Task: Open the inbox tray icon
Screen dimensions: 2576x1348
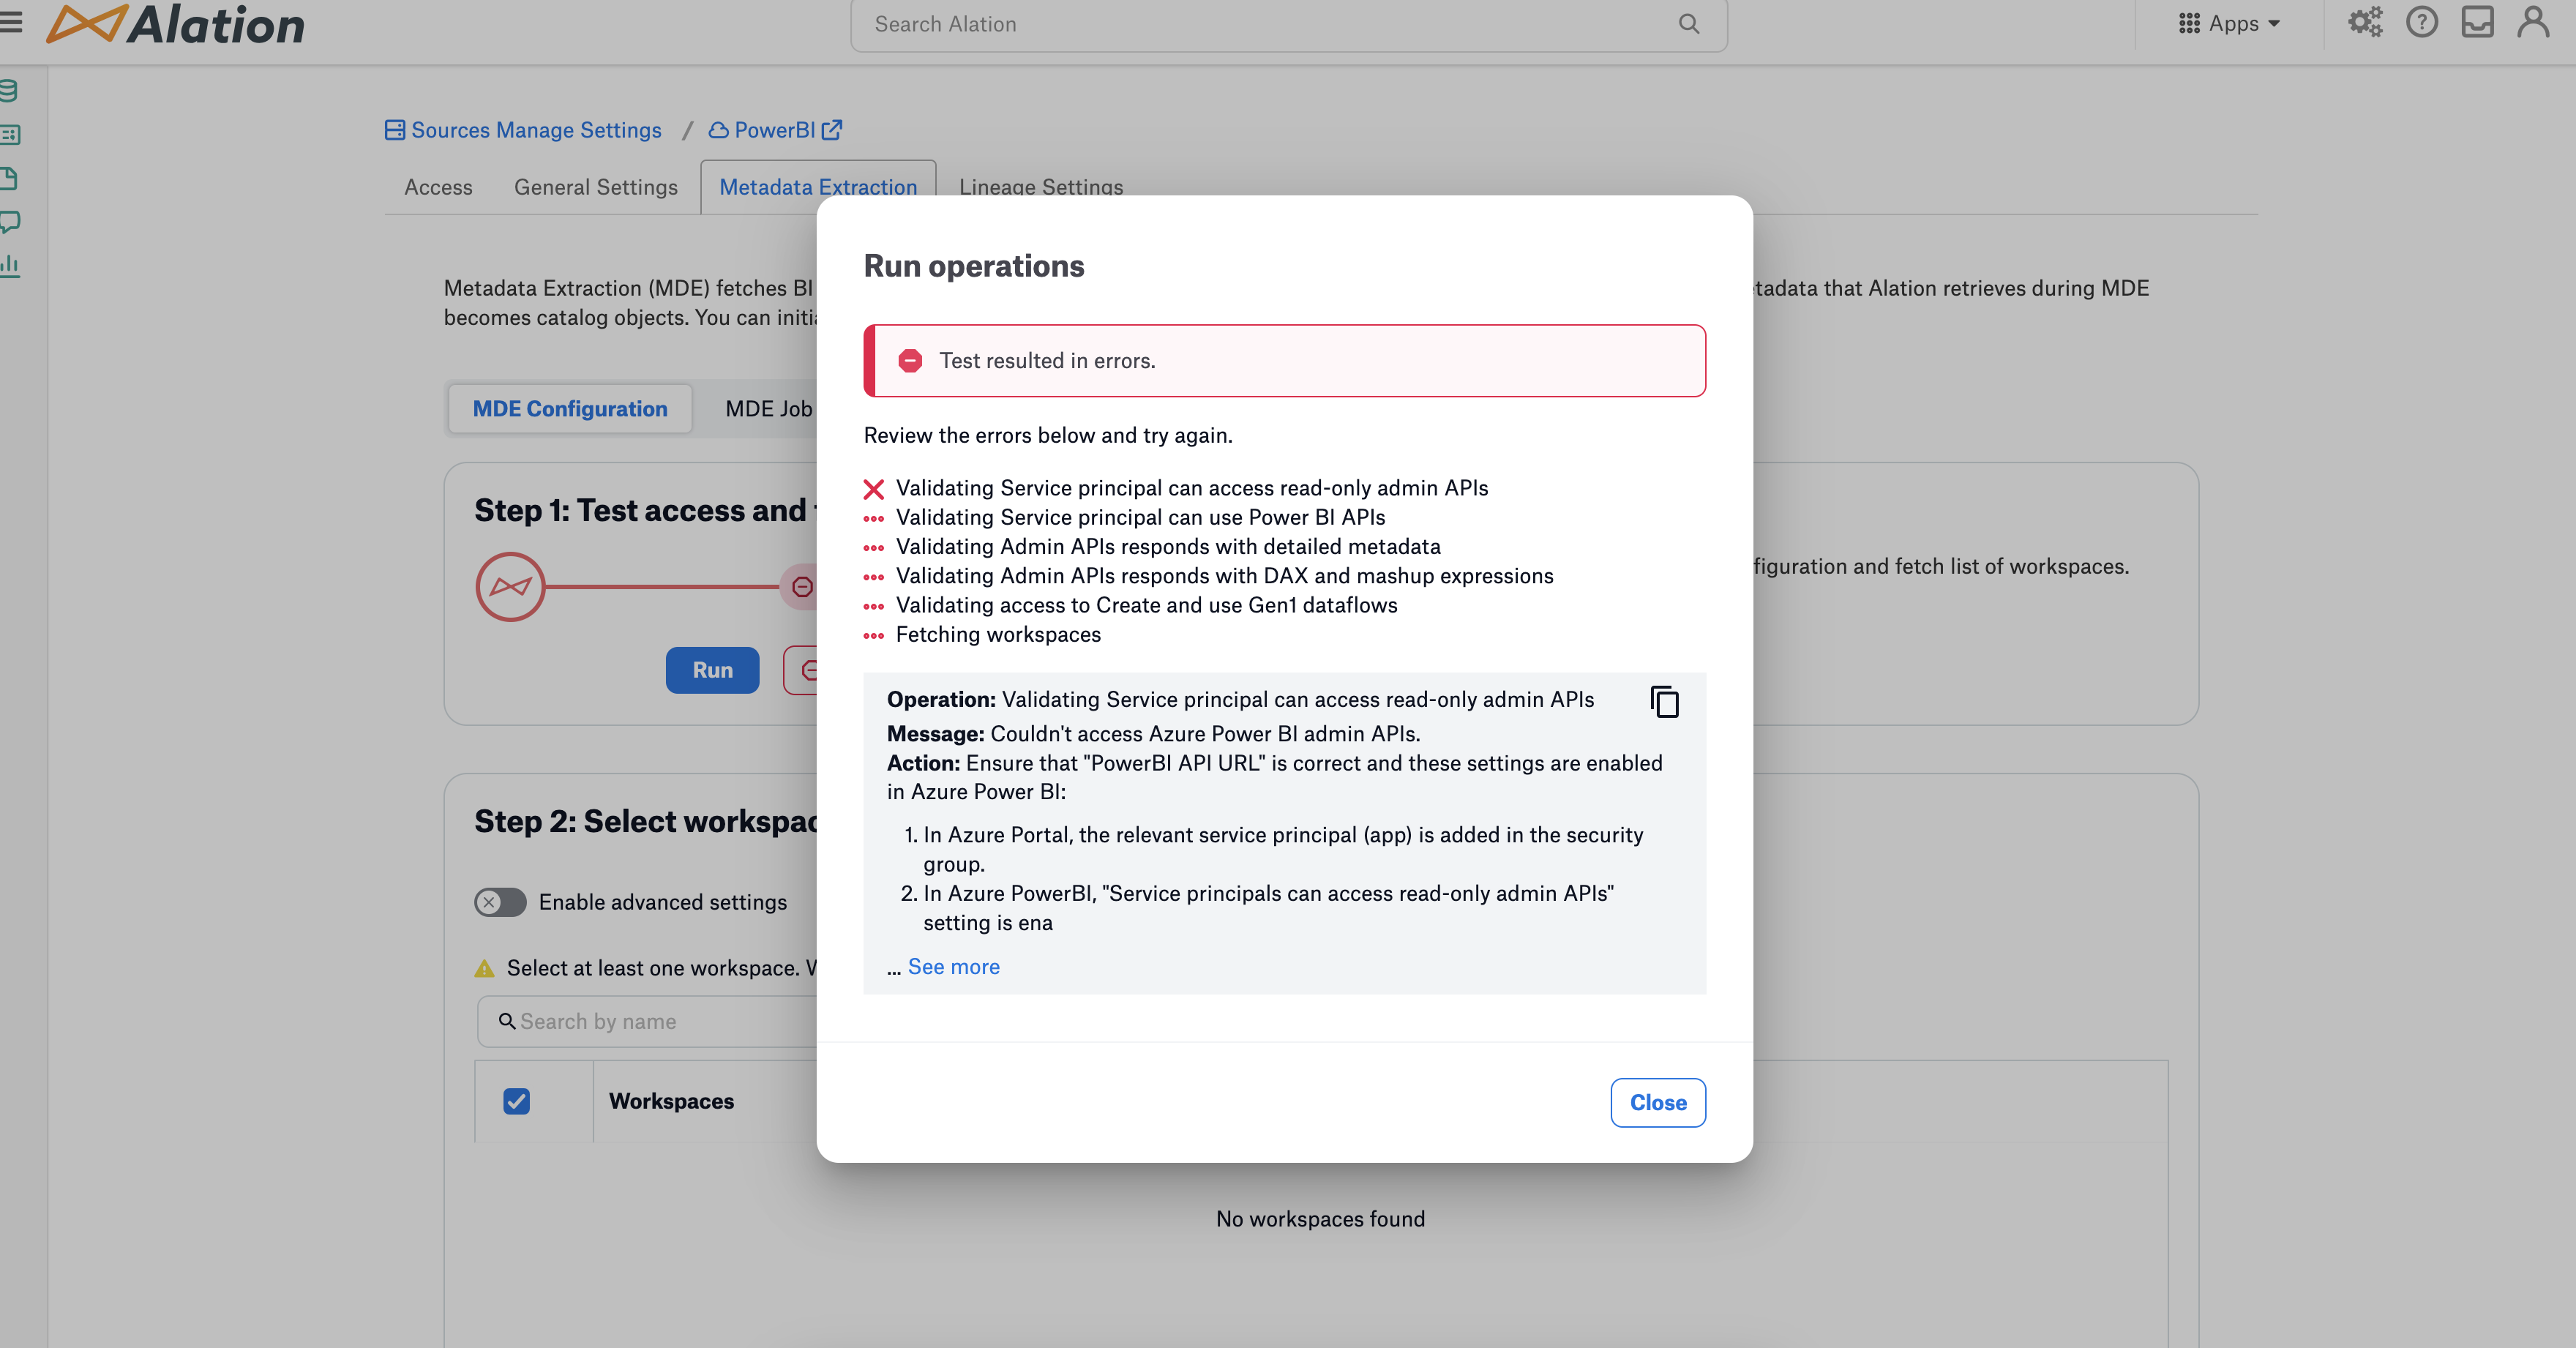Action: pos(2477,22)
